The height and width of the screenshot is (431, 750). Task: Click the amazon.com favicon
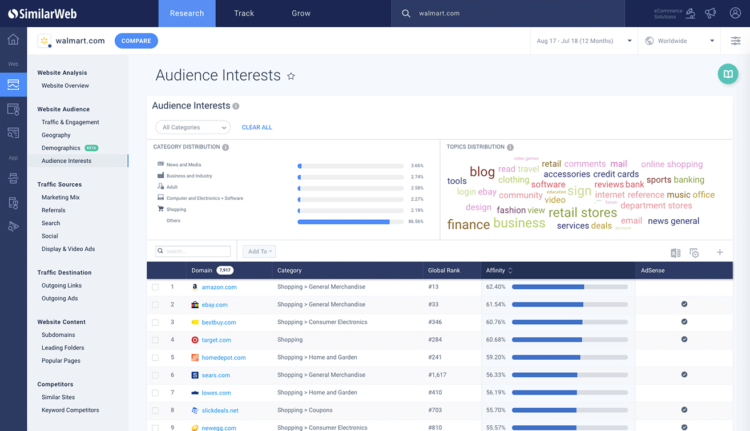195,287
